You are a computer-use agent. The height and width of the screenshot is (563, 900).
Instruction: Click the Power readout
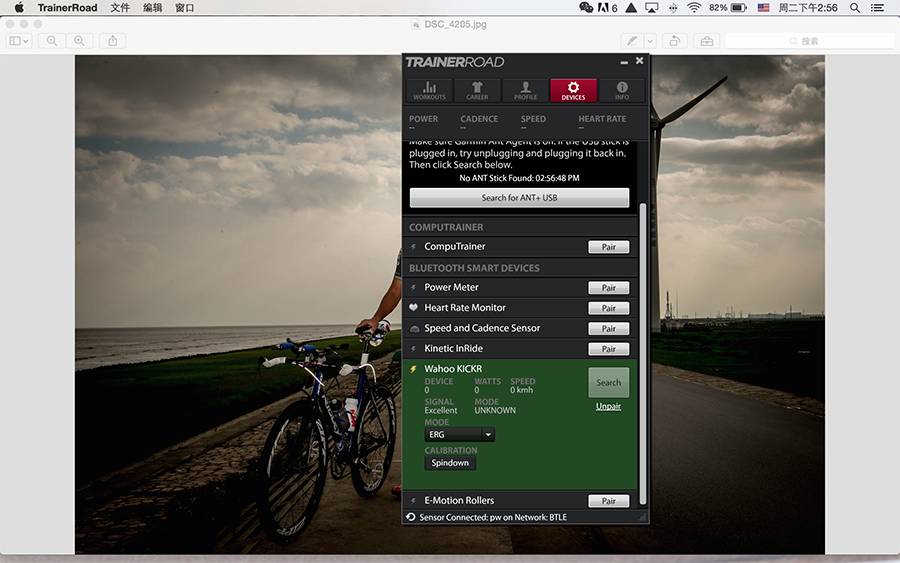tap(424, 122)
